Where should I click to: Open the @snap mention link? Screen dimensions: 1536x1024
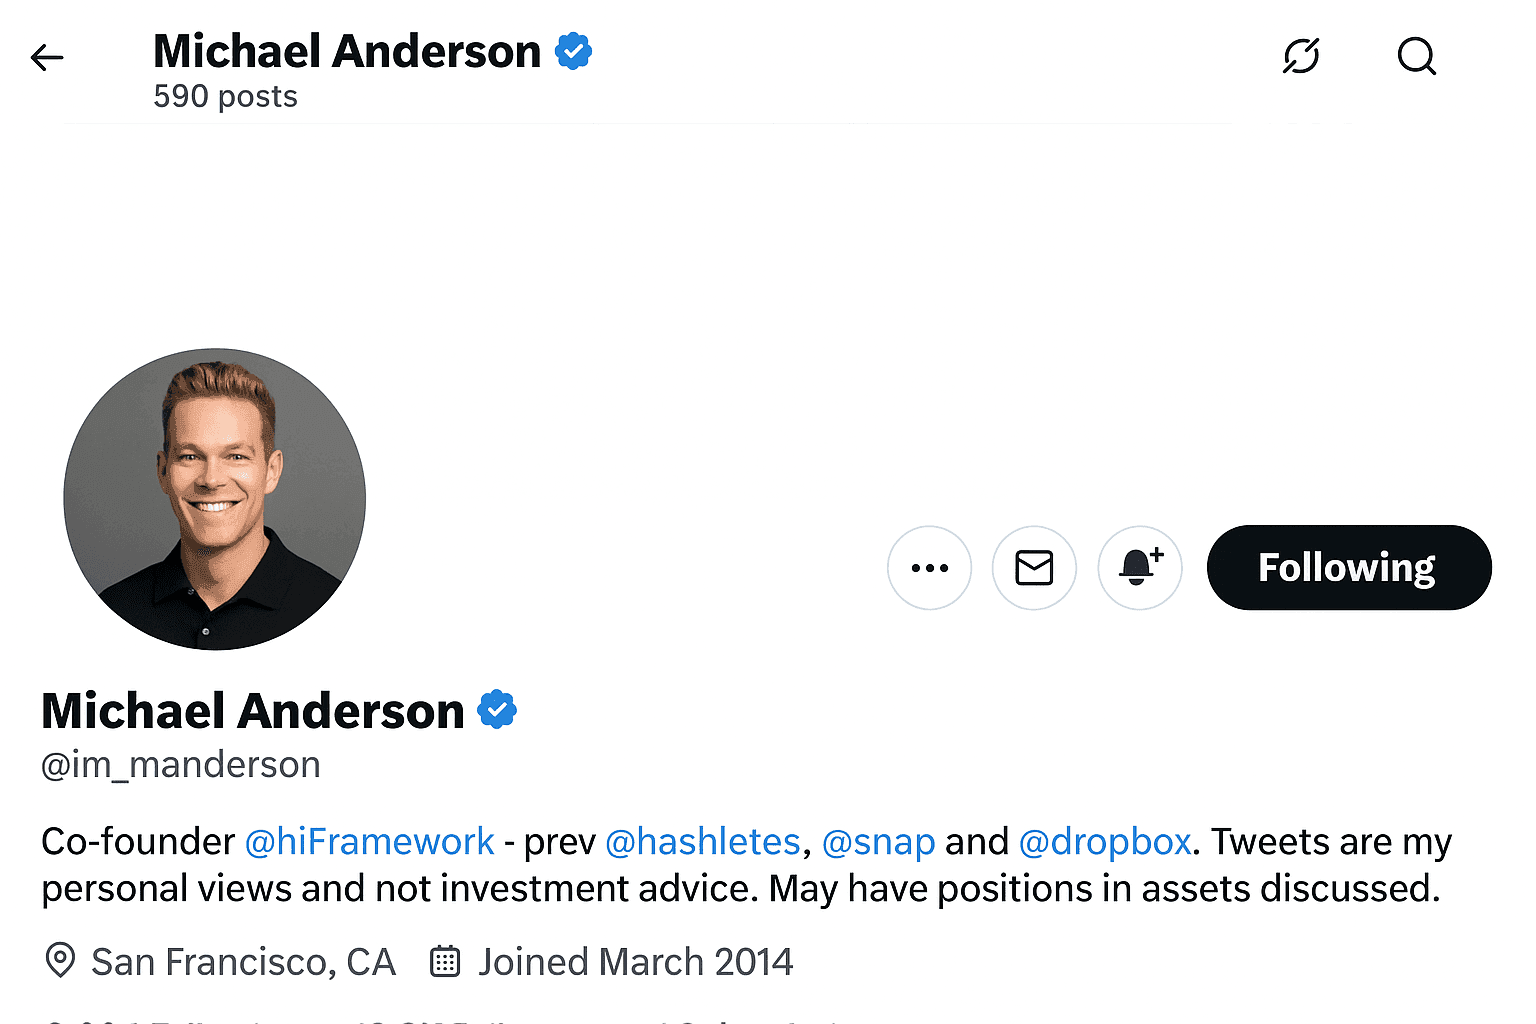[x=878, y=842]
